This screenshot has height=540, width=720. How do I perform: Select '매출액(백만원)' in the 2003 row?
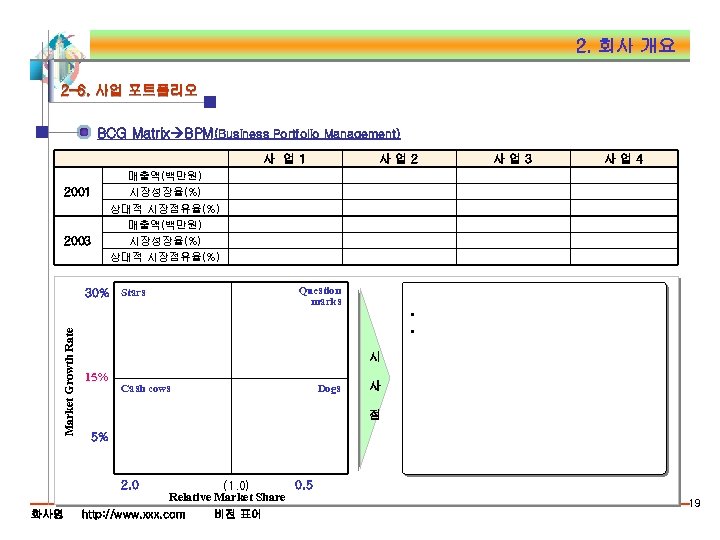165,225
